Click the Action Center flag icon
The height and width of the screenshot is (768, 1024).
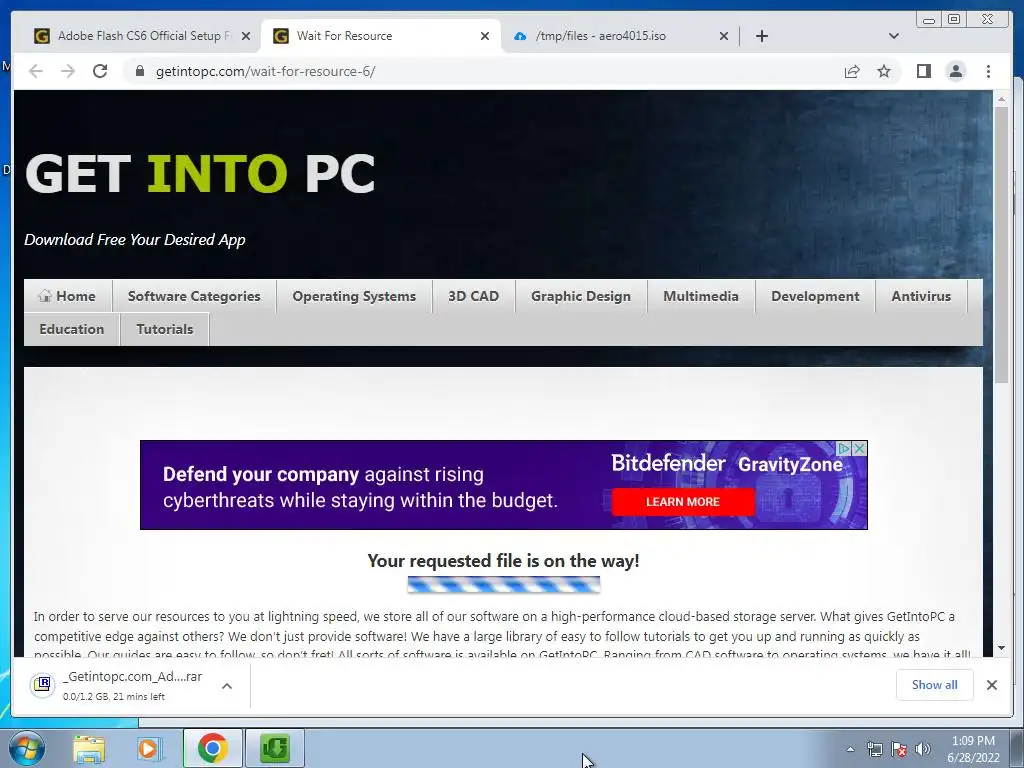(899, 749)
